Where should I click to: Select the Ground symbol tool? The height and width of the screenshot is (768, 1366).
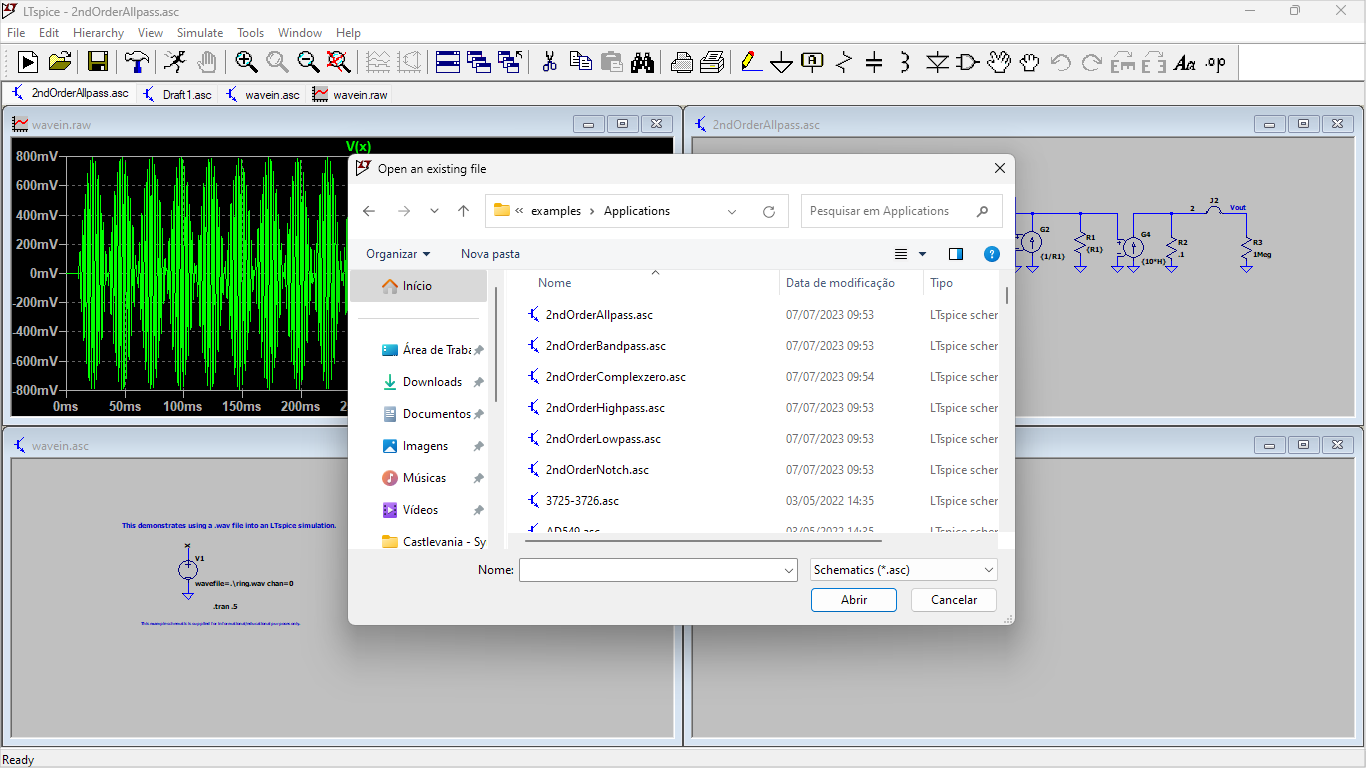[782, 62]
